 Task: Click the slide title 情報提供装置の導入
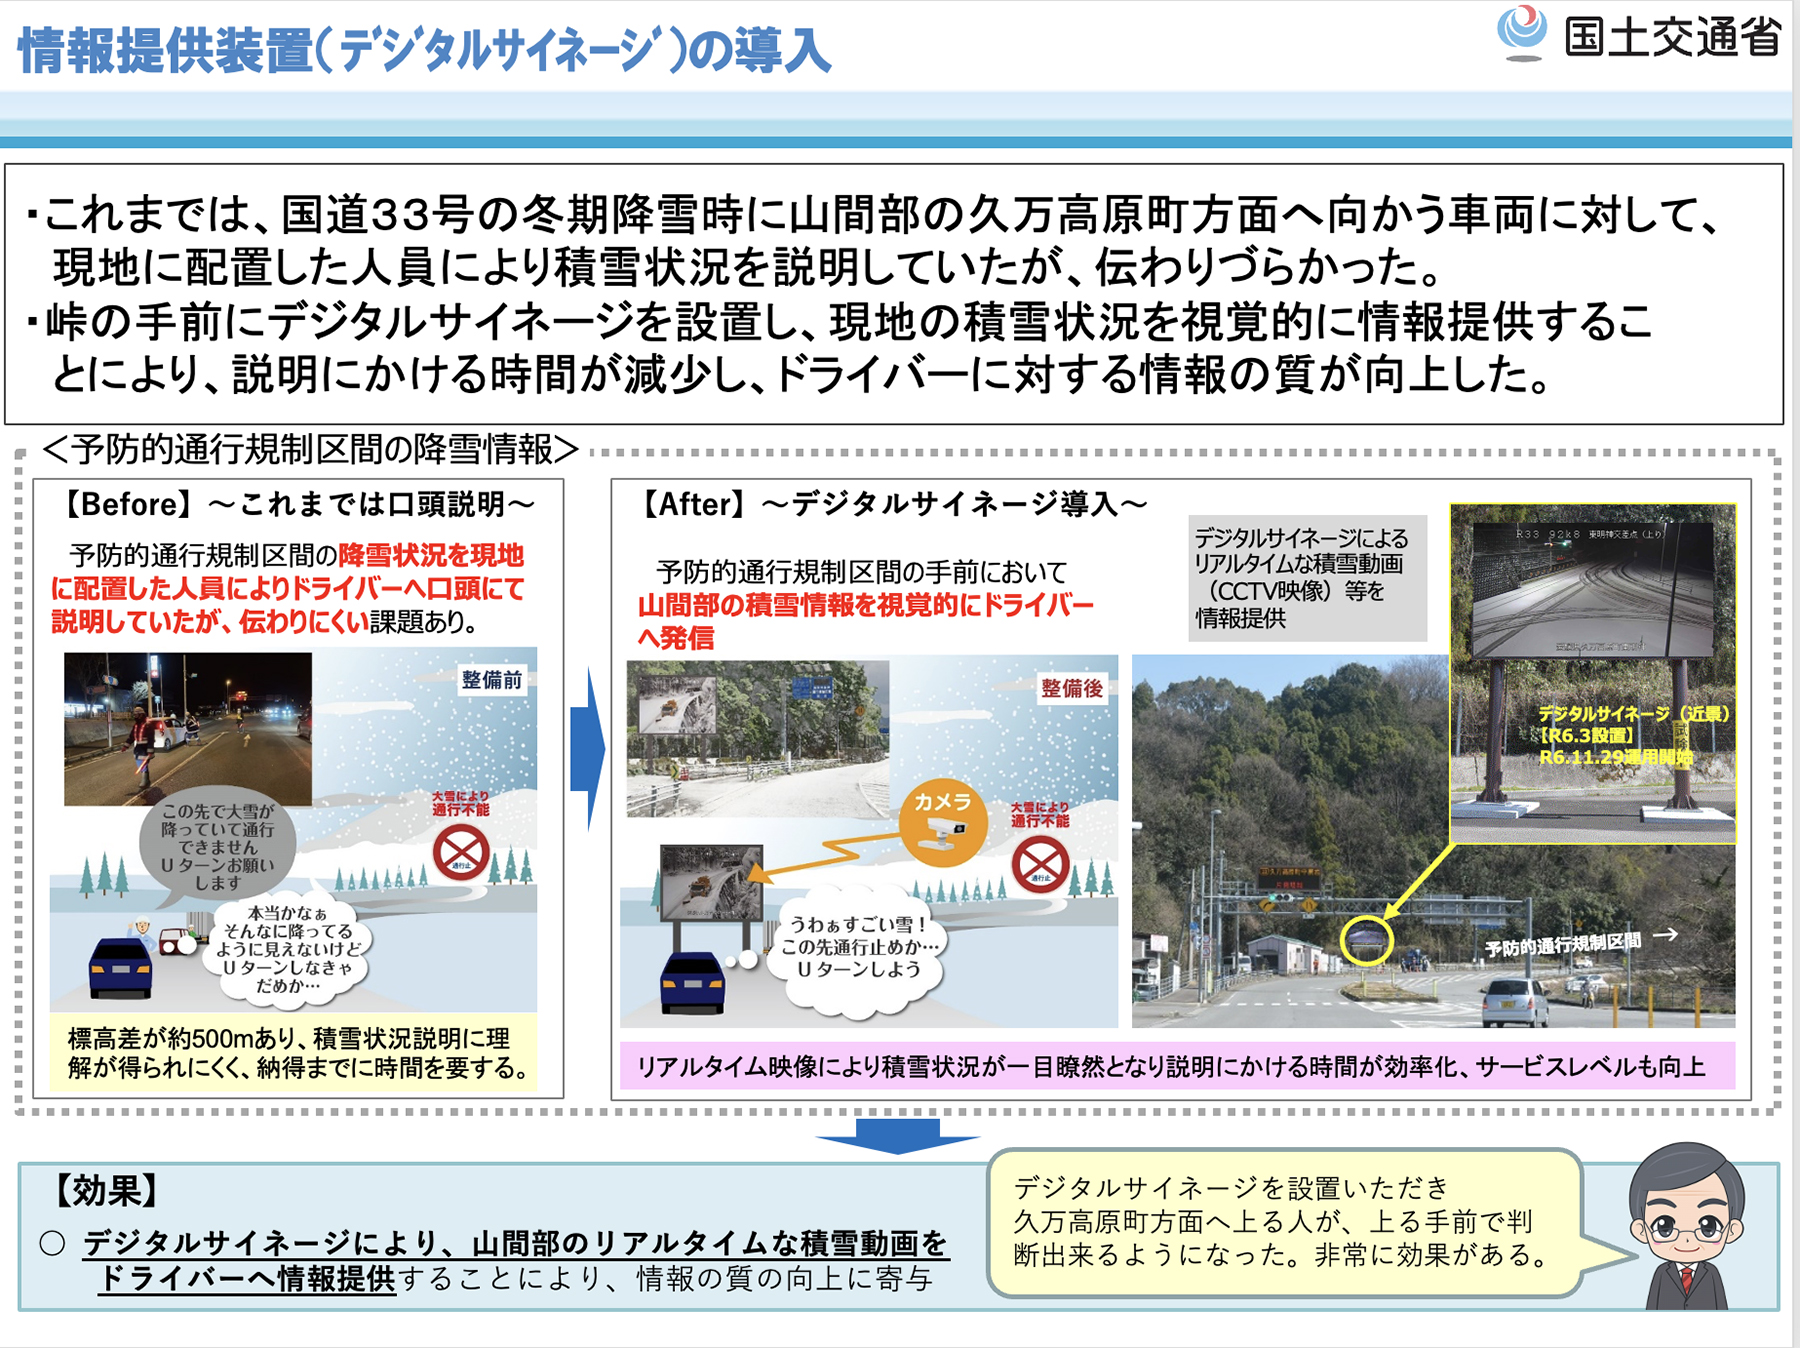click(424, 50)
